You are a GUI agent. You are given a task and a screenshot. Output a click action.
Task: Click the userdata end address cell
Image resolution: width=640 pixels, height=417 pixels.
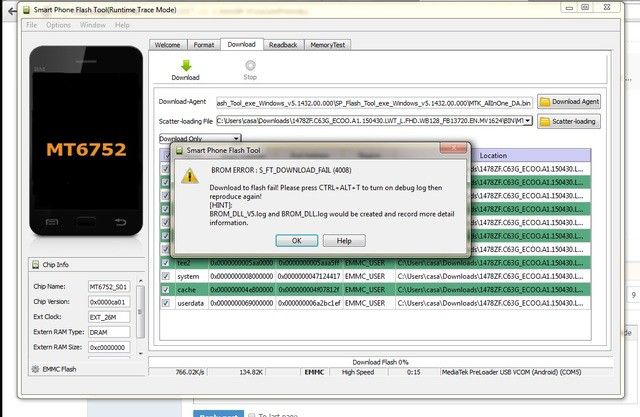click(x=309, y=303)
